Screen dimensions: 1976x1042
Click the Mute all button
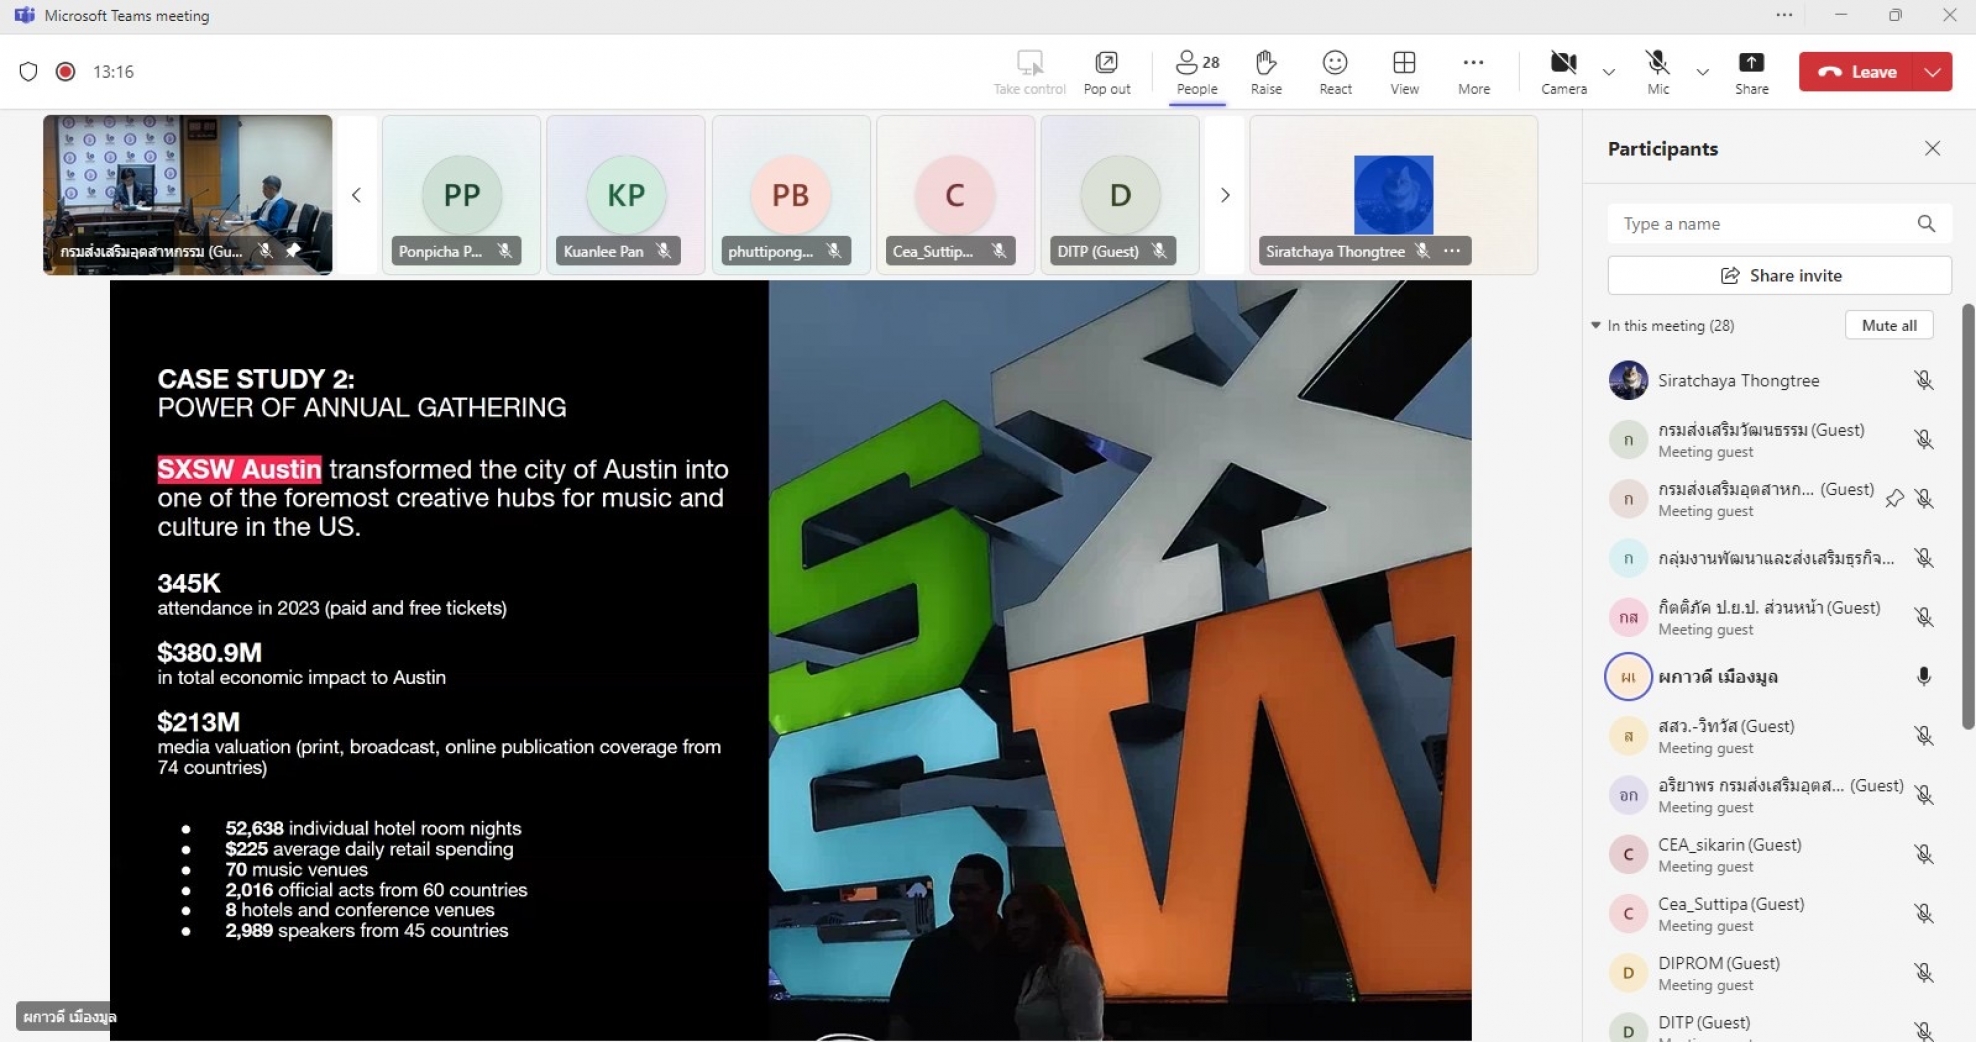(1889, 325)
